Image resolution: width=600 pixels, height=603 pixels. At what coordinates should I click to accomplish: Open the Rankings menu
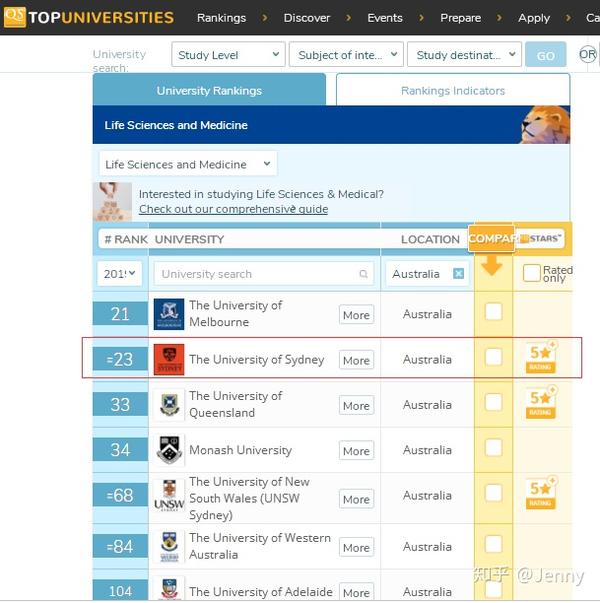coord(222,18)
